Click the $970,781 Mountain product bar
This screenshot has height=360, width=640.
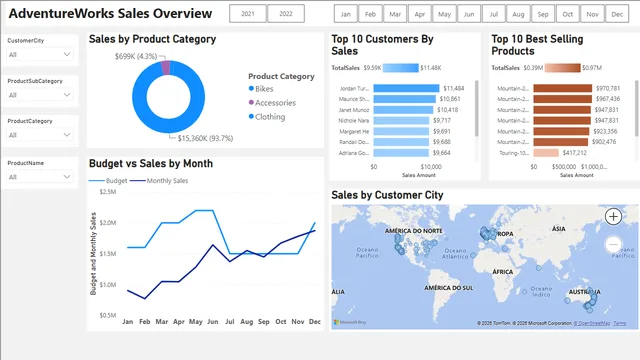(563, 88)
